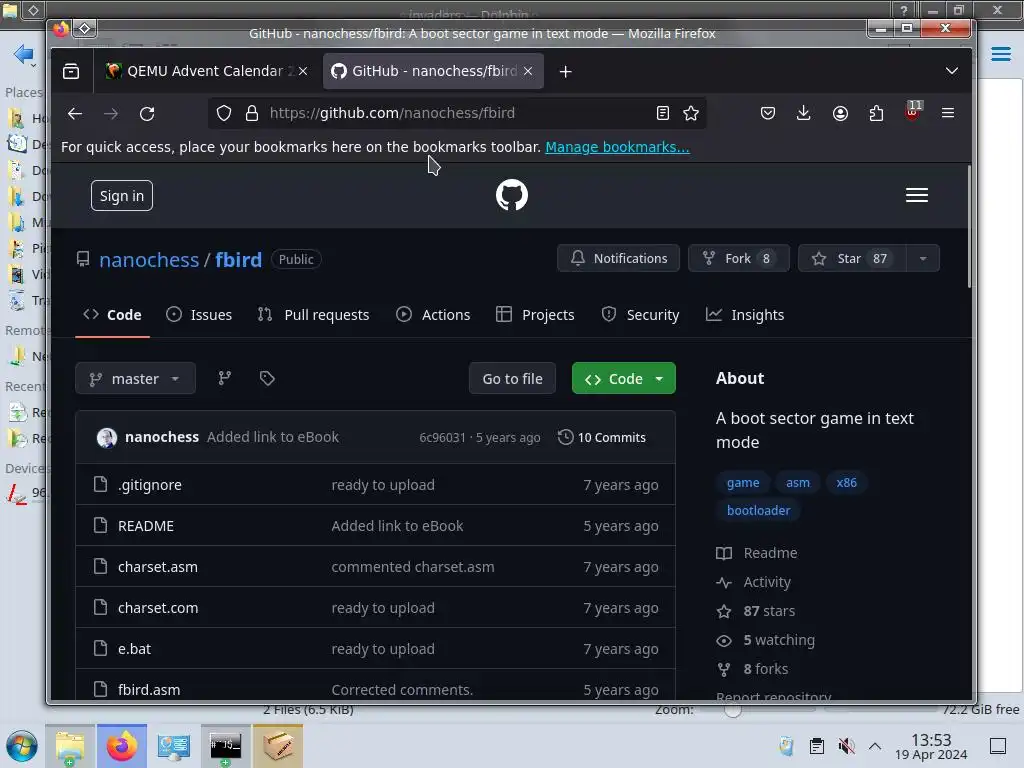Close the QEMU Advent Calendar tab
The image size is (1024, 768).
click(303, 71)
